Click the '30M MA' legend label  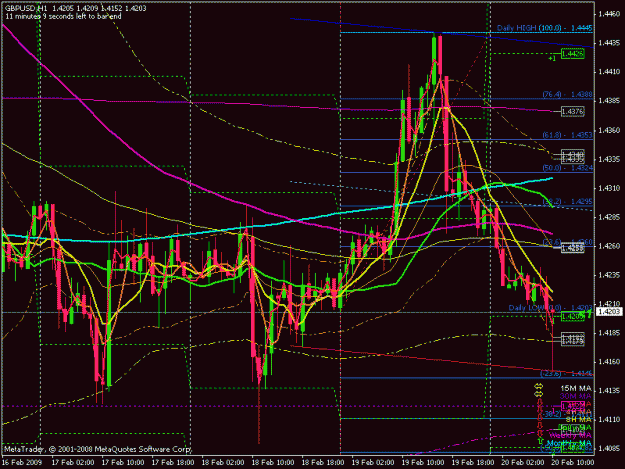[576, 396]
